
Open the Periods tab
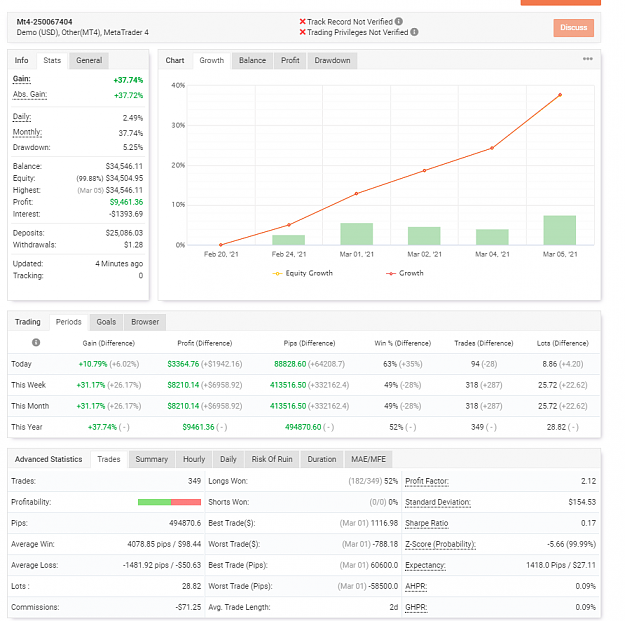coord(69,322)
